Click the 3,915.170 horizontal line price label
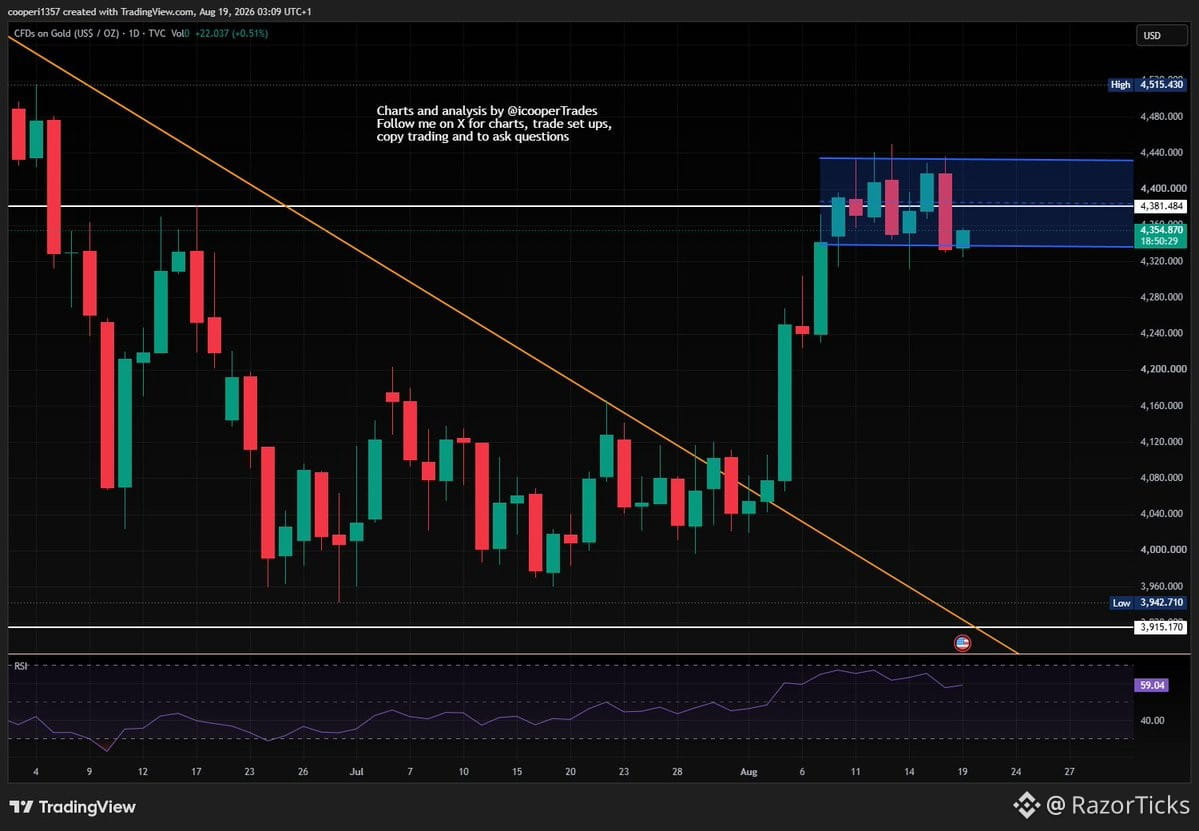1199x831 pixels. [x=1161, y=627]
